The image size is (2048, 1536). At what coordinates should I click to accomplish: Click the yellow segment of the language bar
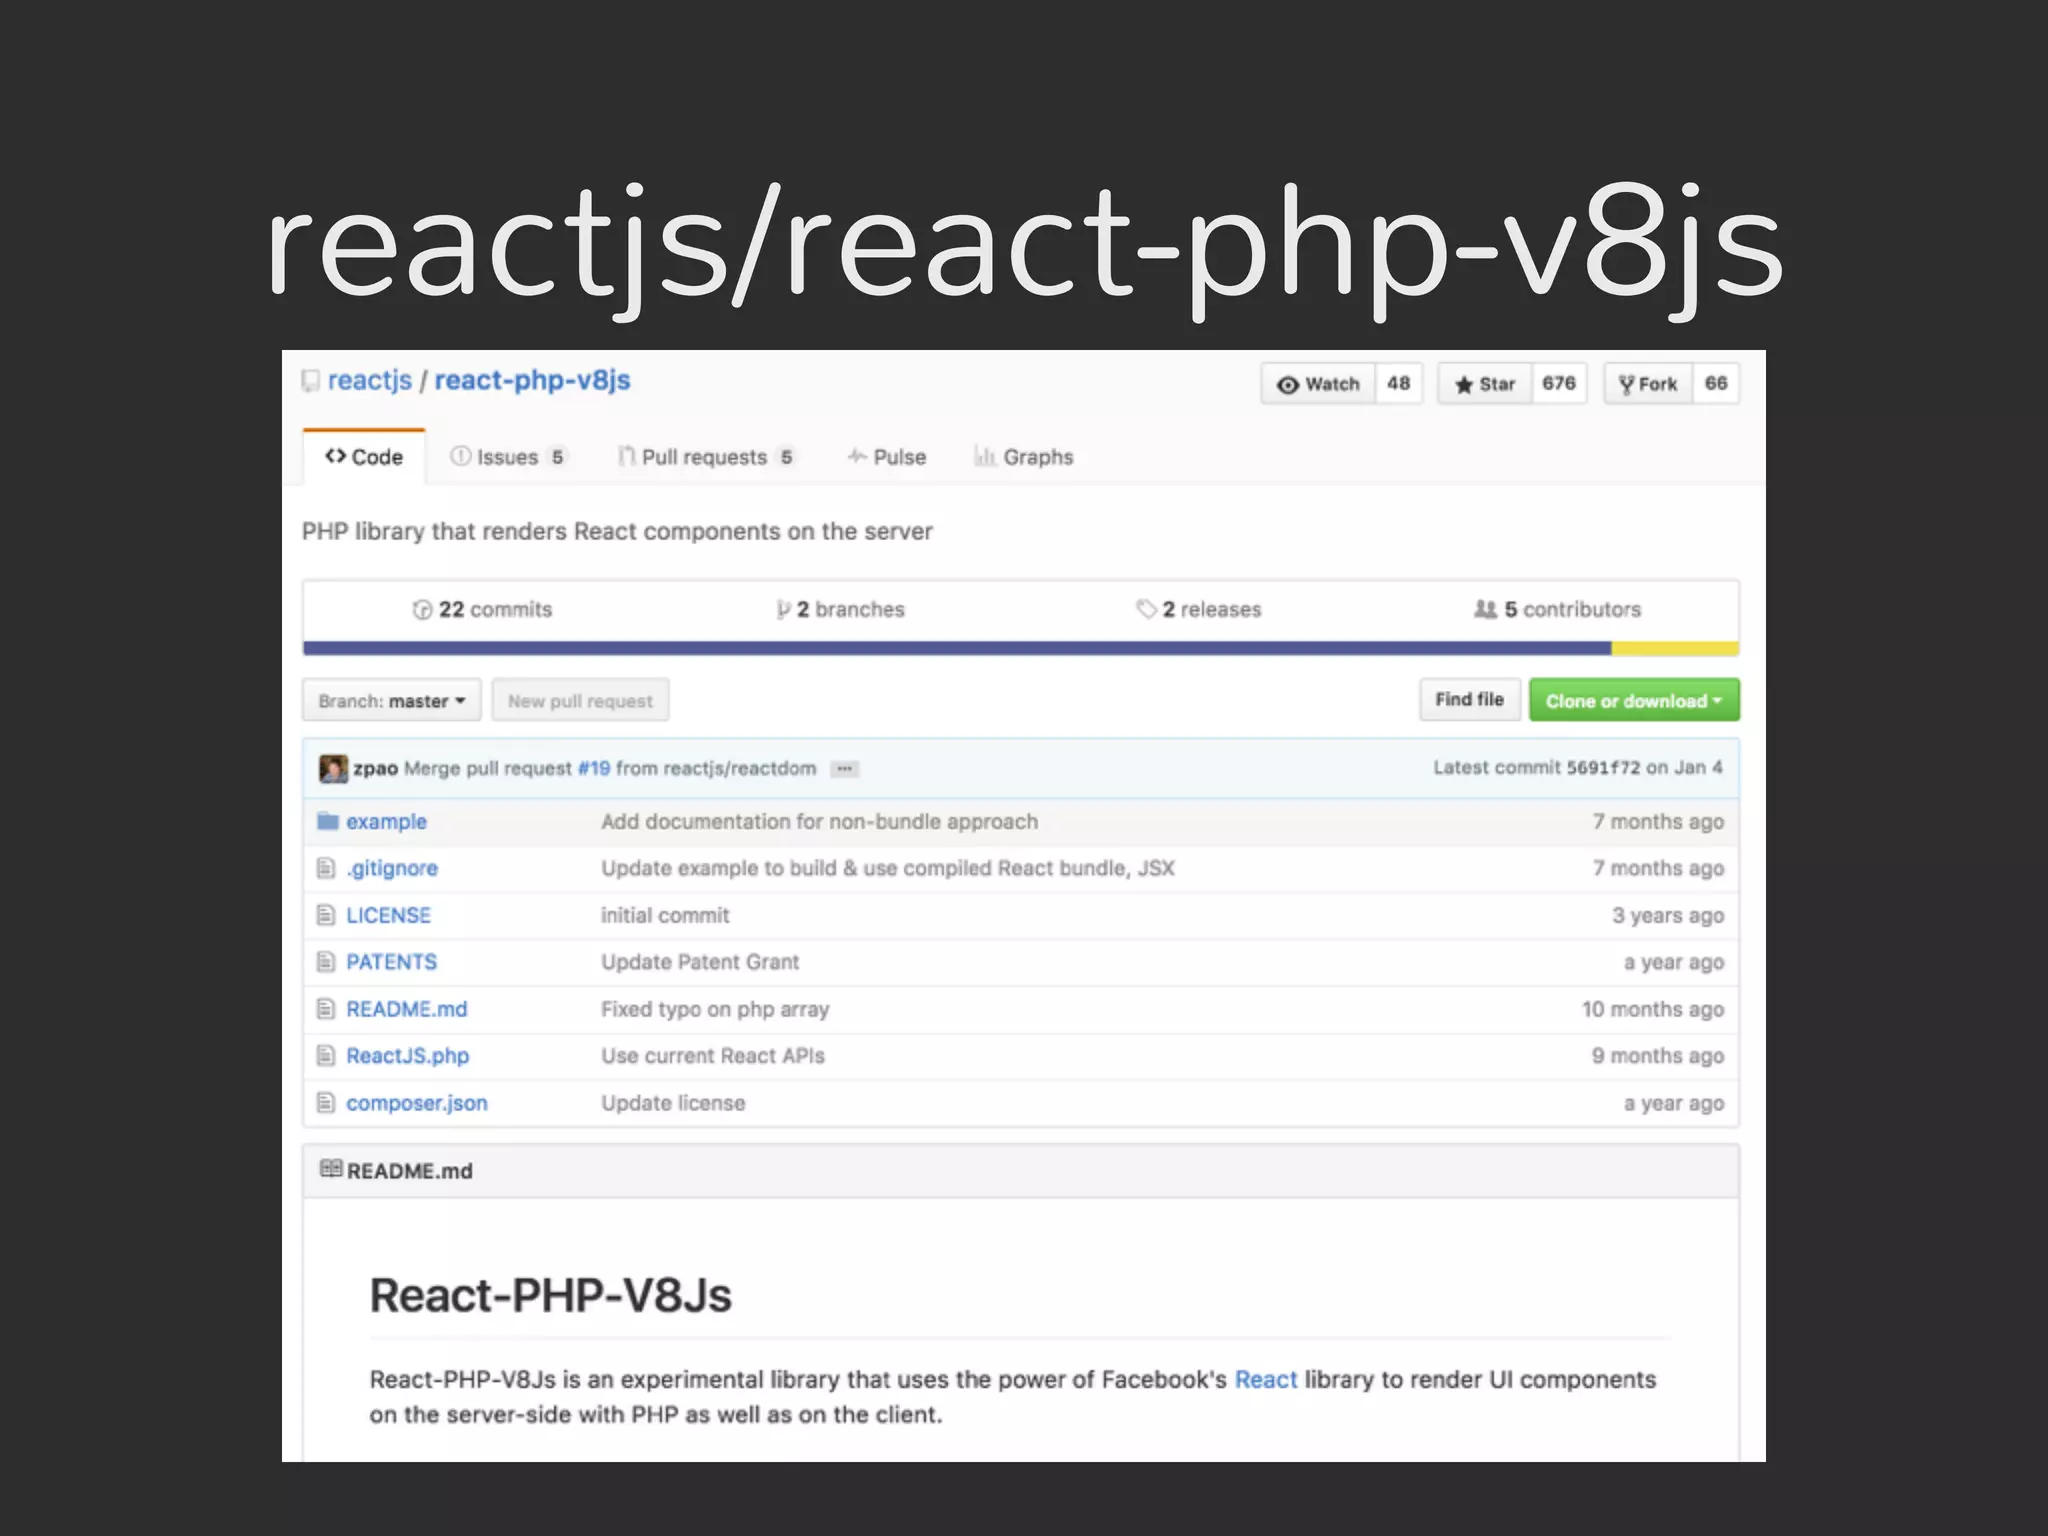[1675, 648]
